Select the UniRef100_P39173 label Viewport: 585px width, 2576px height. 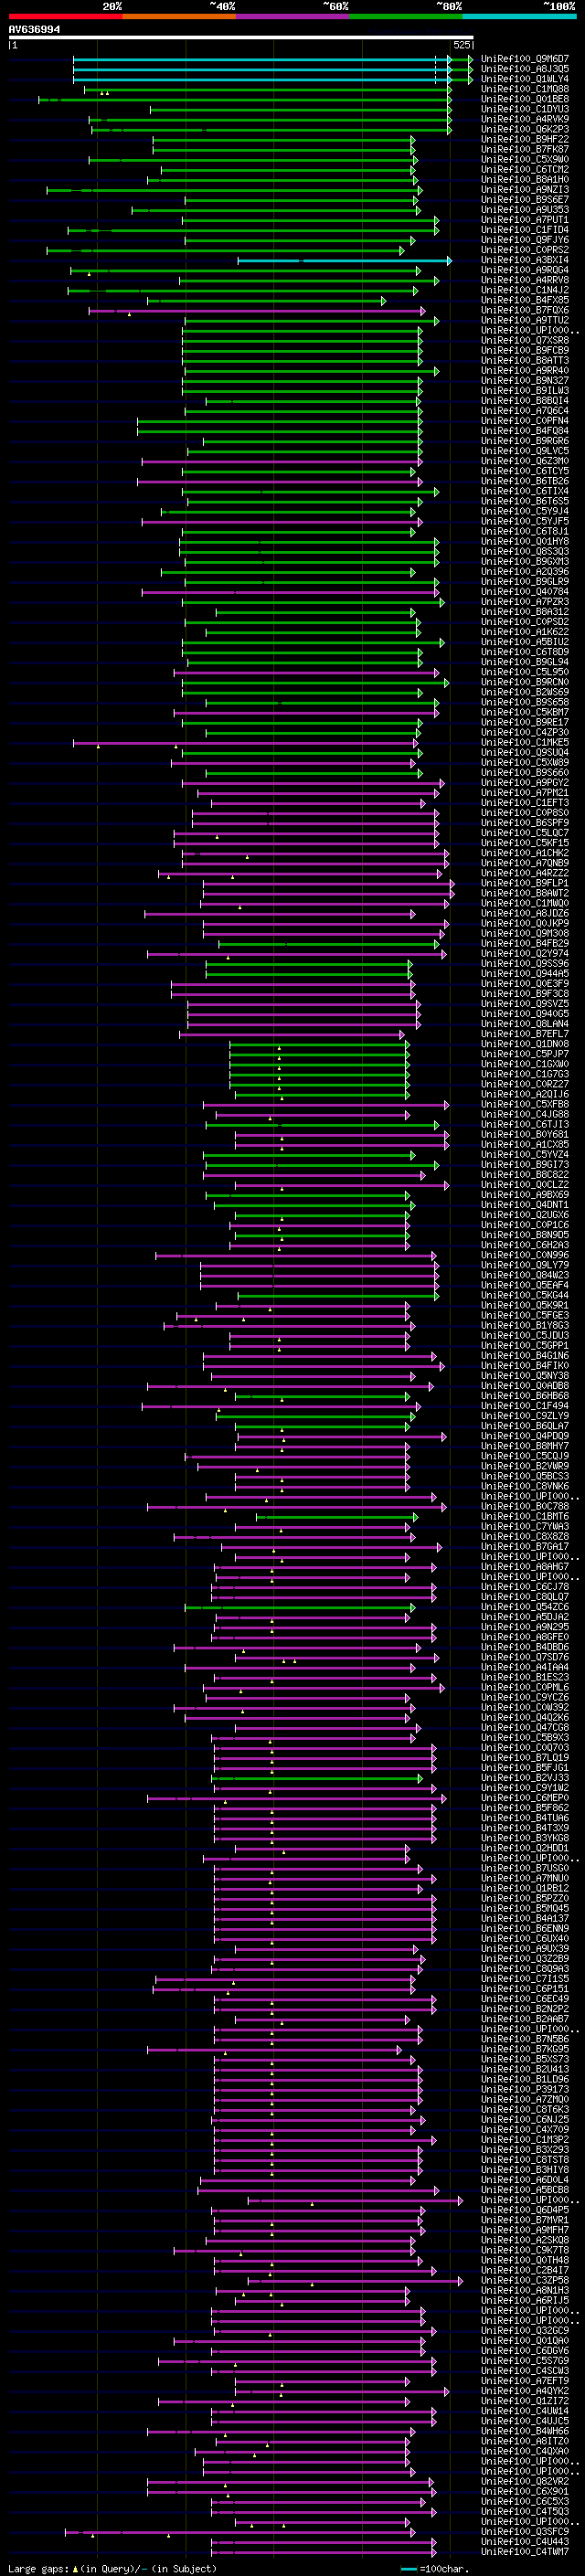click(525, 2088)
